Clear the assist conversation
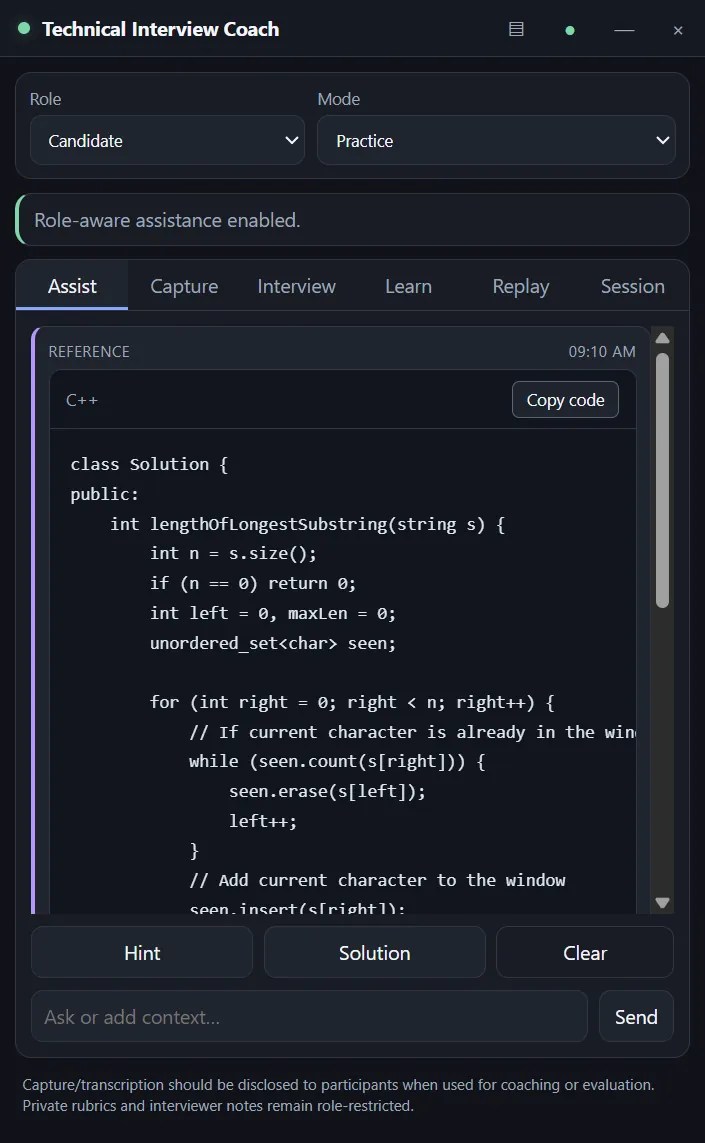Viewport: 705px width, 1143px height. pos(585,952)
